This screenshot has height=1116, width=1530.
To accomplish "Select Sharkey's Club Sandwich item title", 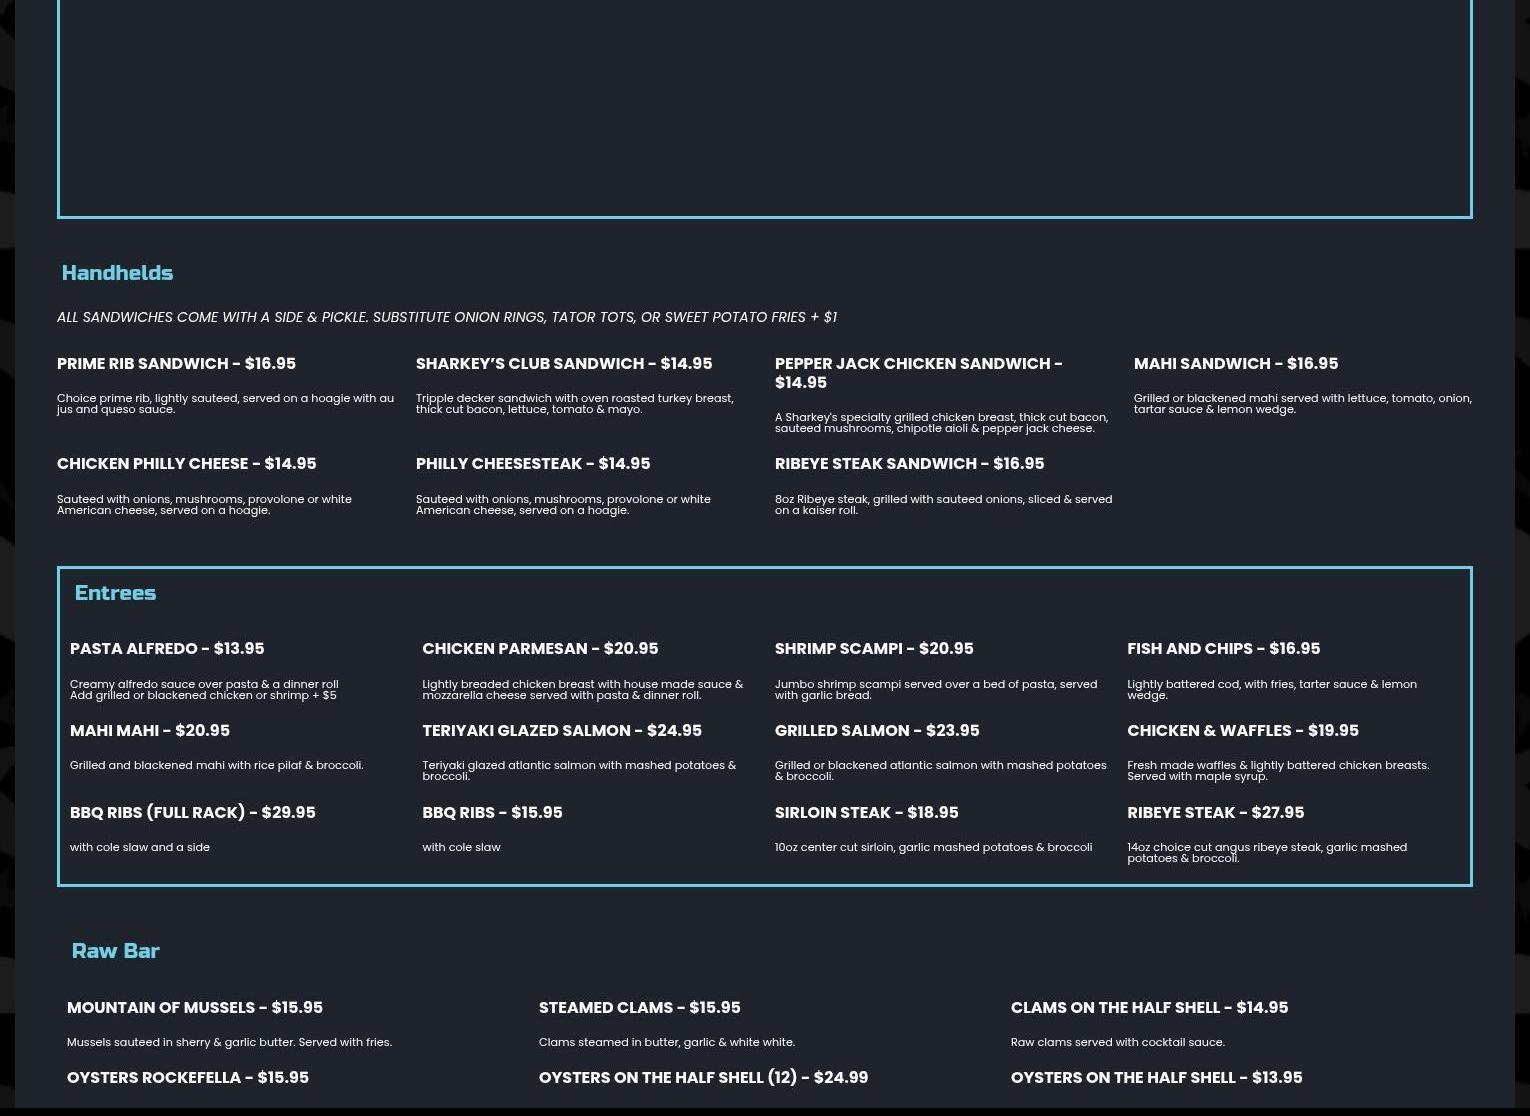I will coord(563,364).
